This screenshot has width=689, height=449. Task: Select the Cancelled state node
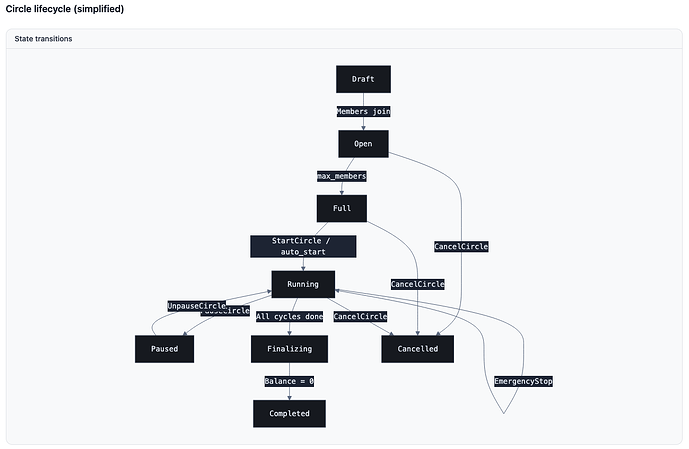point(417,349)
